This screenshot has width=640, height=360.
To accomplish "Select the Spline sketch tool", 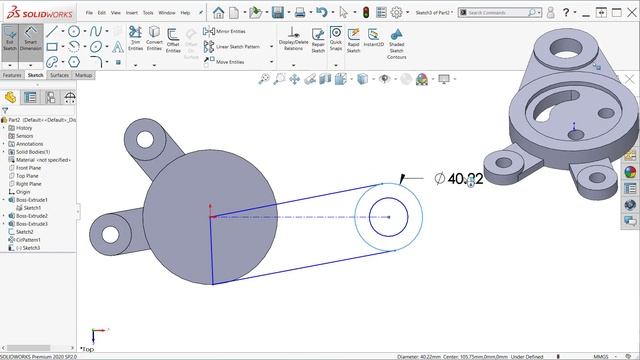I will click(96, 31).
